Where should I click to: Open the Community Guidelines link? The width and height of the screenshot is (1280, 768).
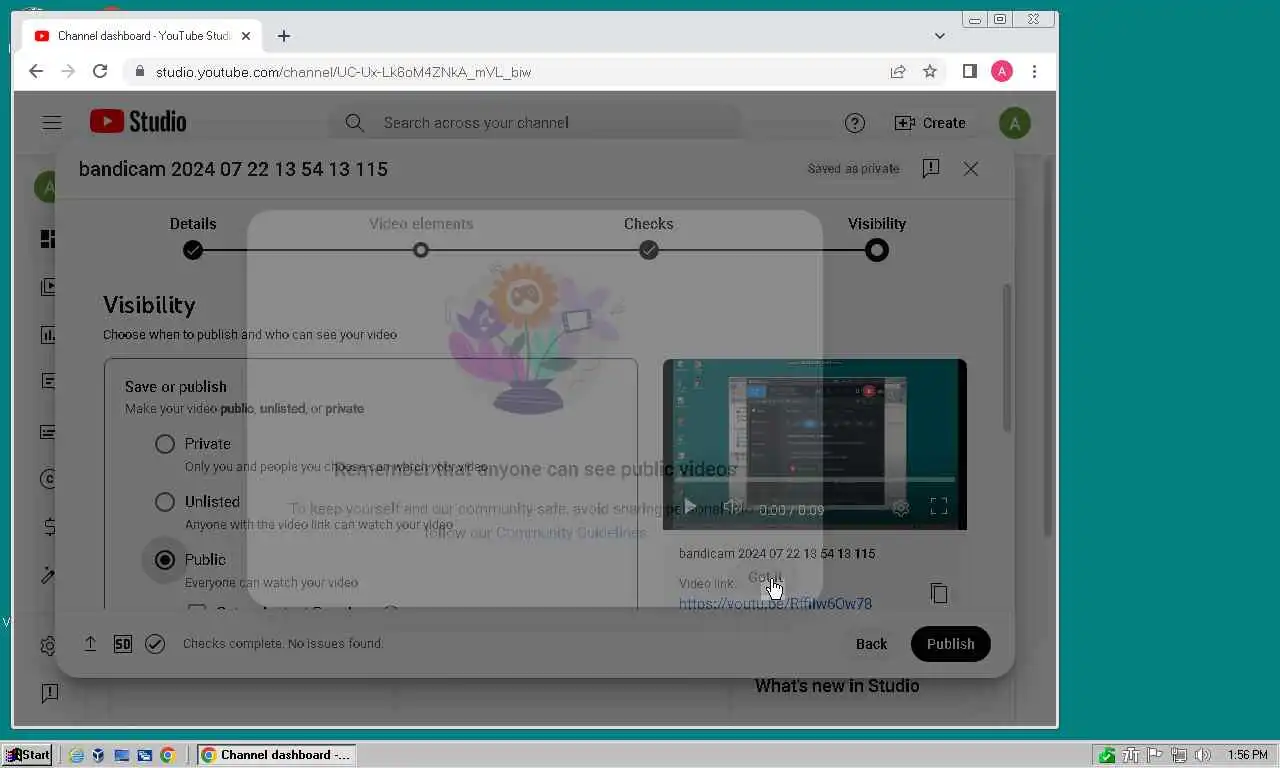pyautogui.click(x=571, y=533)
